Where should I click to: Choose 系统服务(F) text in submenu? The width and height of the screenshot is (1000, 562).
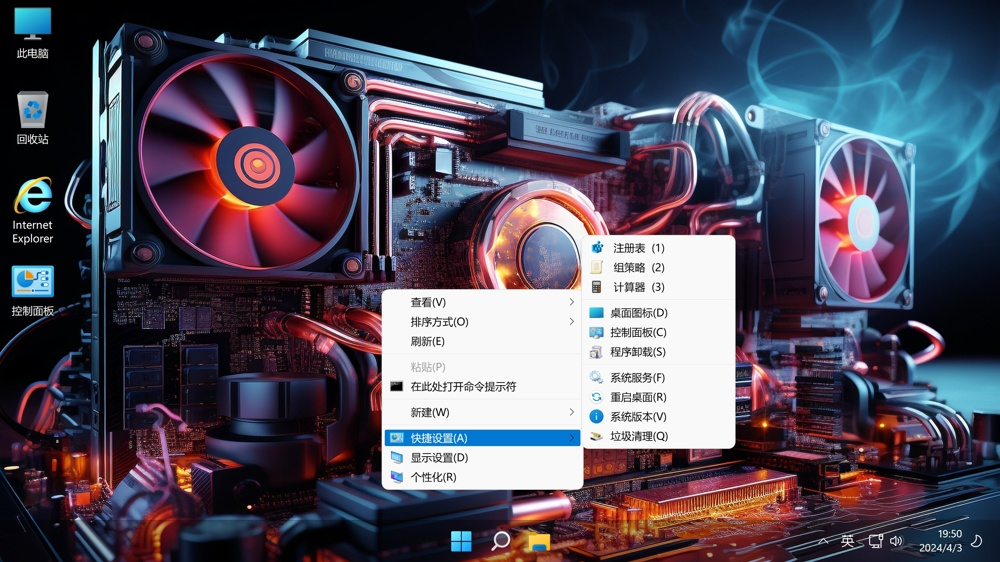coord(637,378)
